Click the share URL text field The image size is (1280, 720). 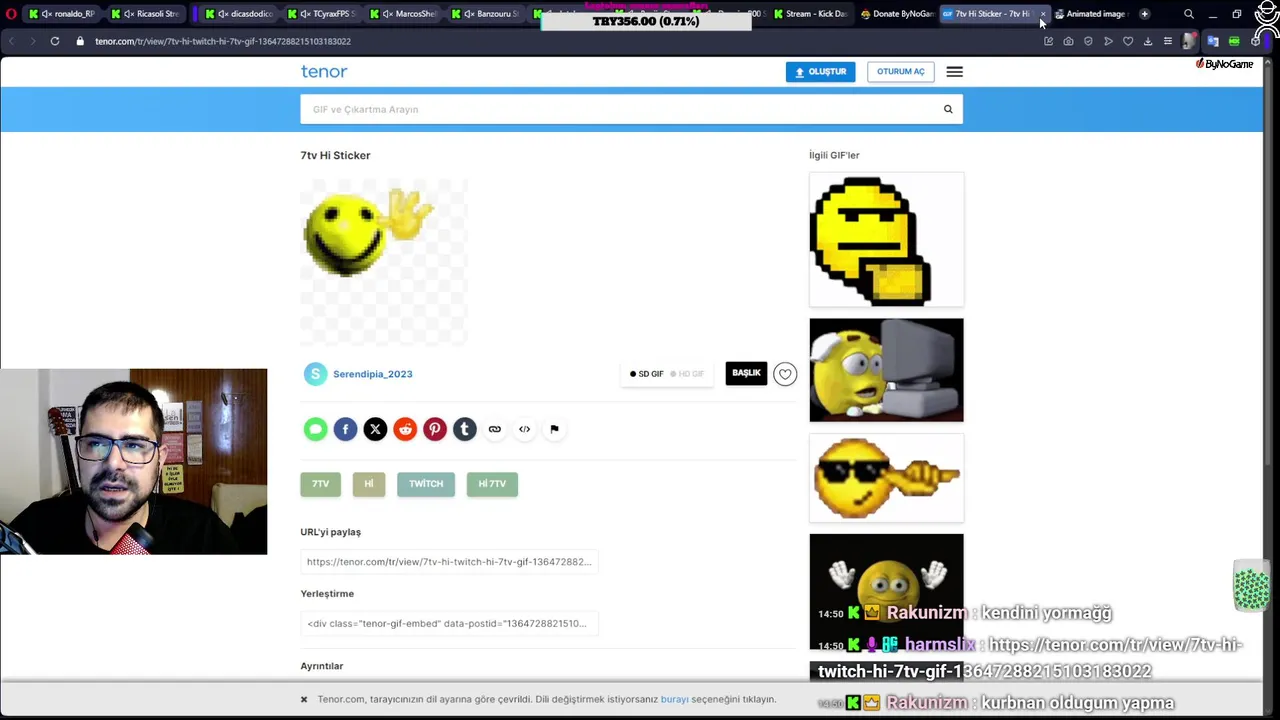(449, 562)
